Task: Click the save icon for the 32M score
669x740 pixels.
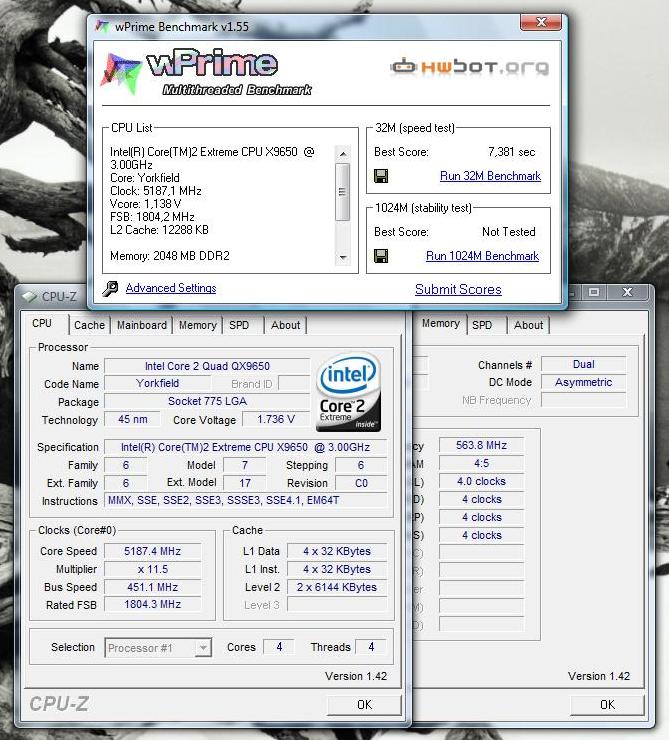Action: click(x=381, y=176)
